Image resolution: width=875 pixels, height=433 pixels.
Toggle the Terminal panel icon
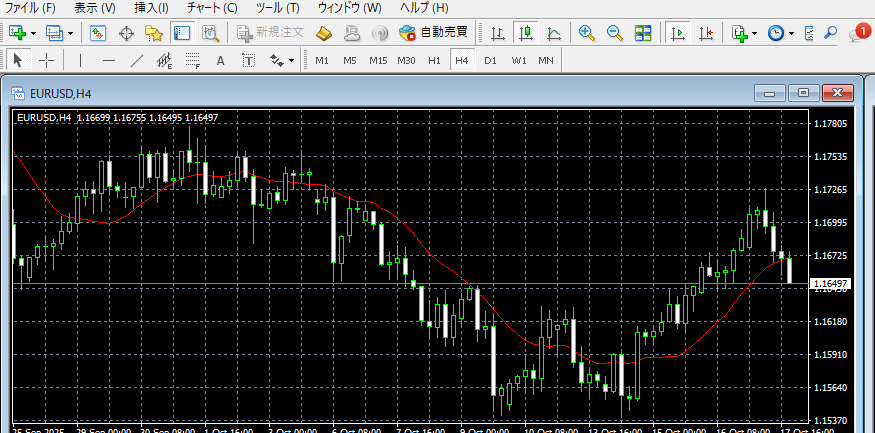pyautogui.click(x=182, y=33)
